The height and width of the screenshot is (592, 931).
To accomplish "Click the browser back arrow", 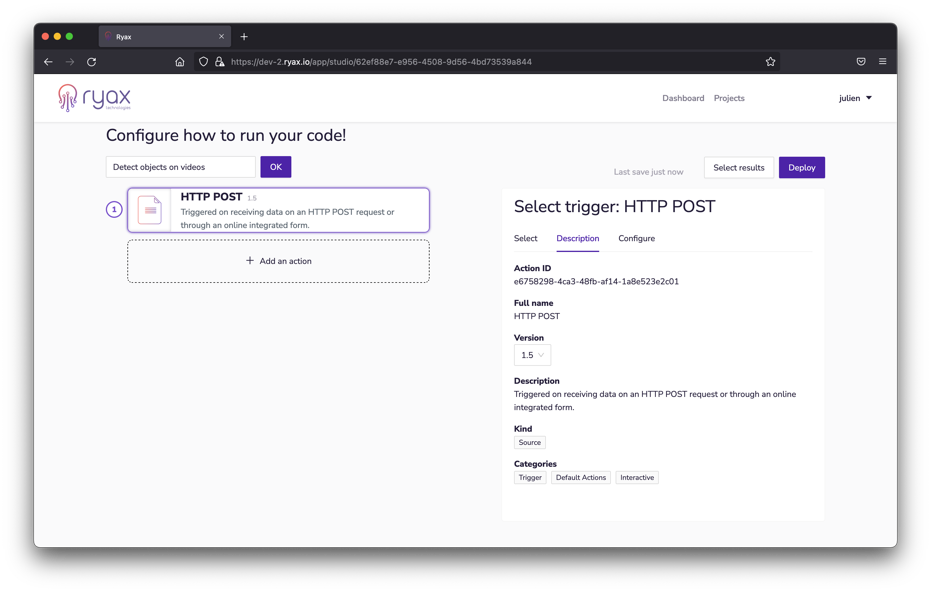I will pyautogui.click(x=48, y=62).
